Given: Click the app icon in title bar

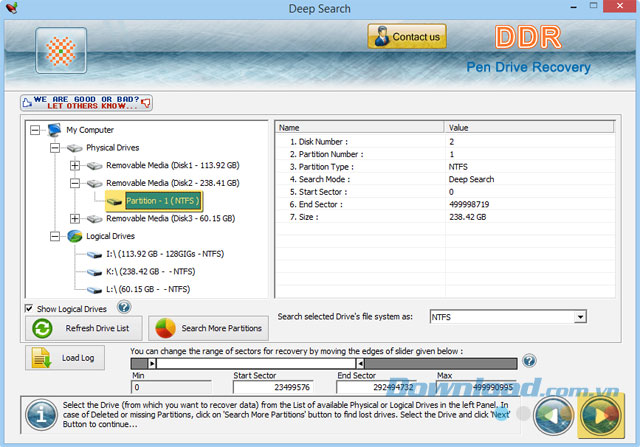Looking at the screenshot, I should coord(11,7).
